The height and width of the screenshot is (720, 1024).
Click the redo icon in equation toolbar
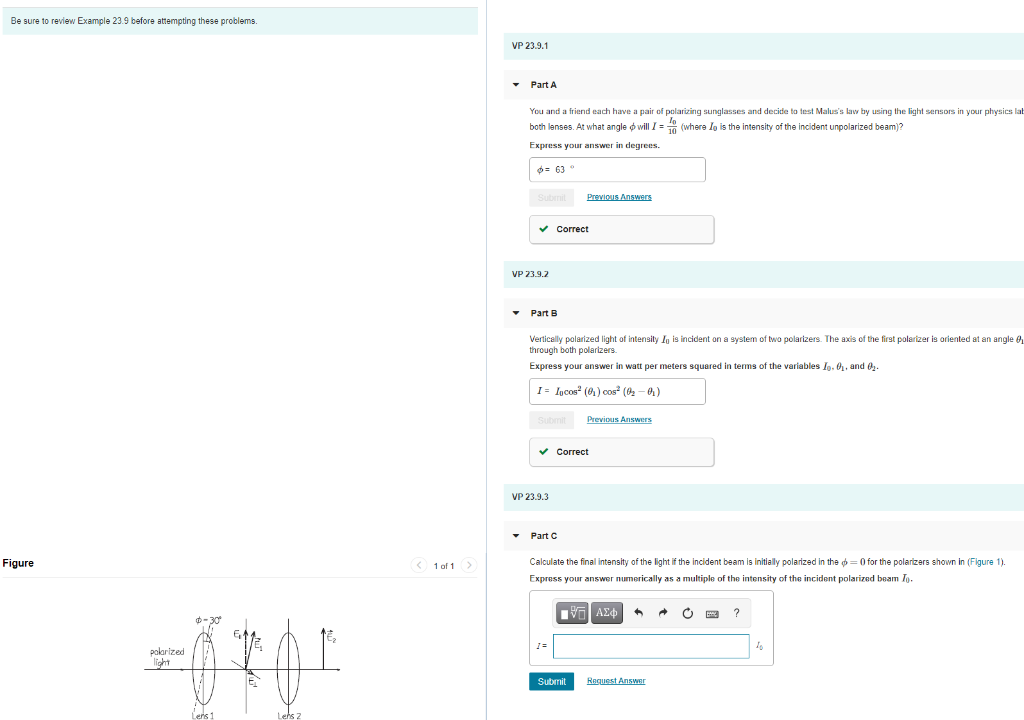(662, 613)
